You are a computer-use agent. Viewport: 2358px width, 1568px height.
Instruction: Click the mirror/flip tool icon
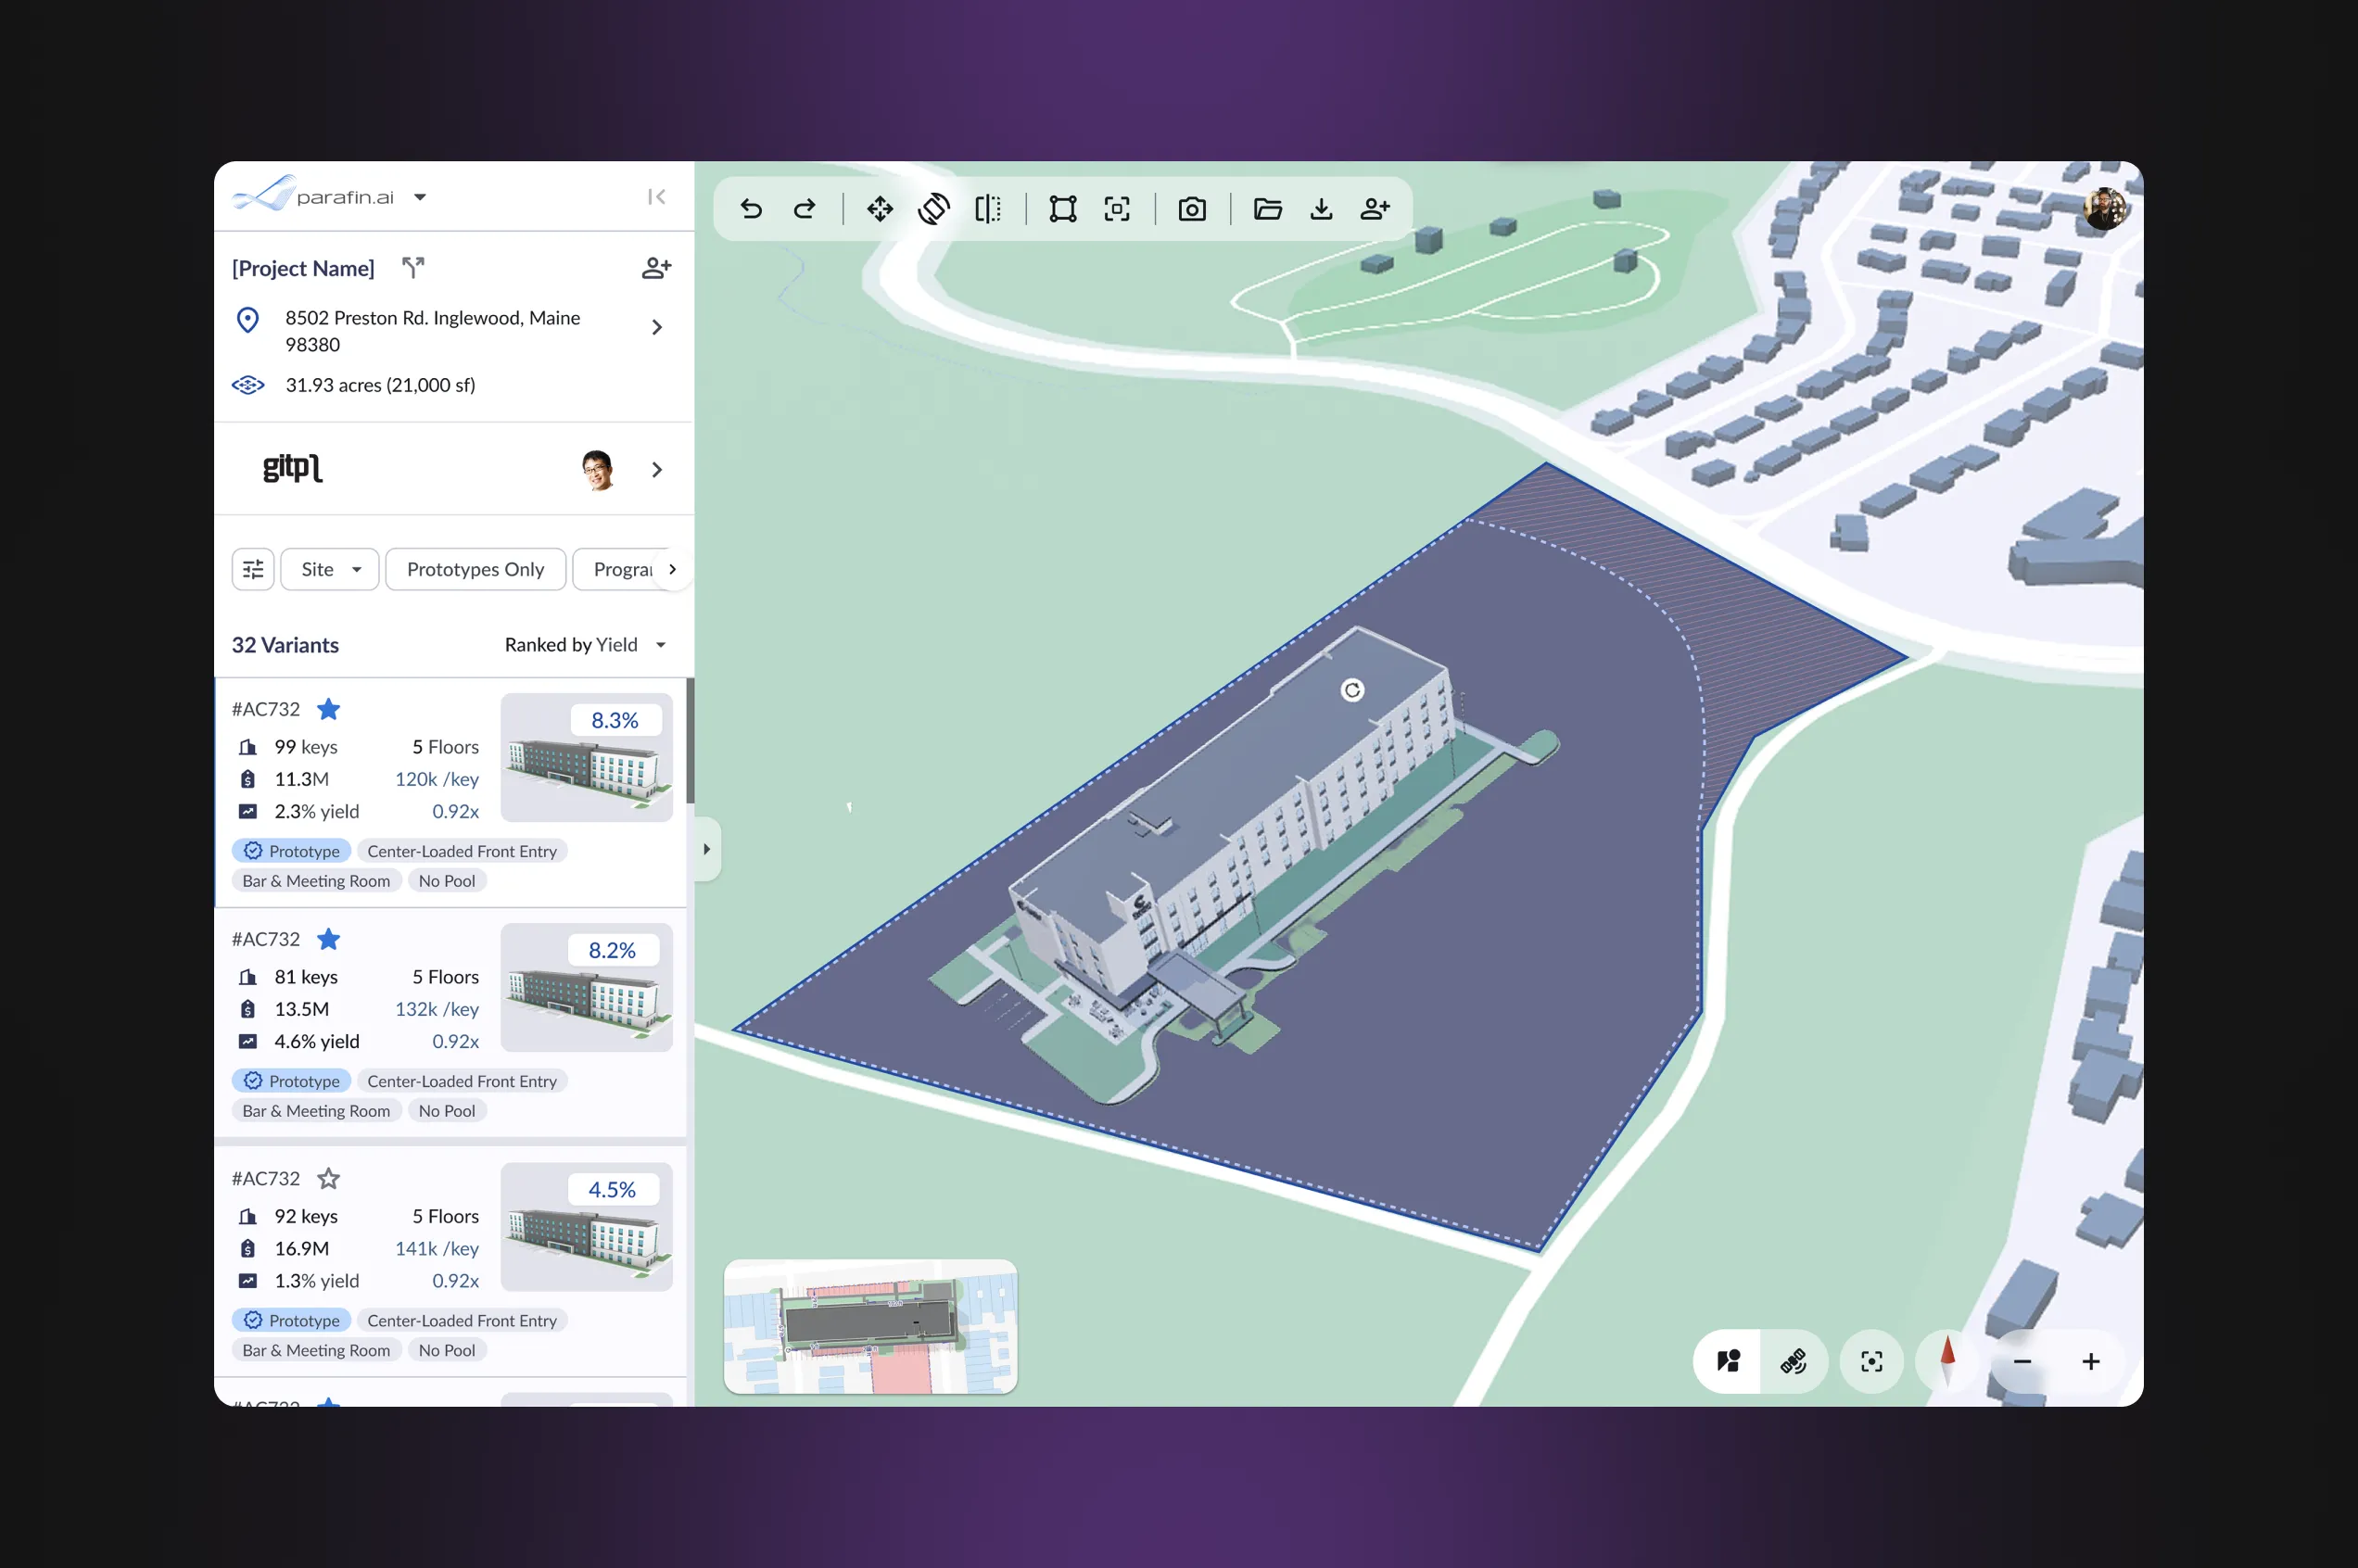[987, 209]
